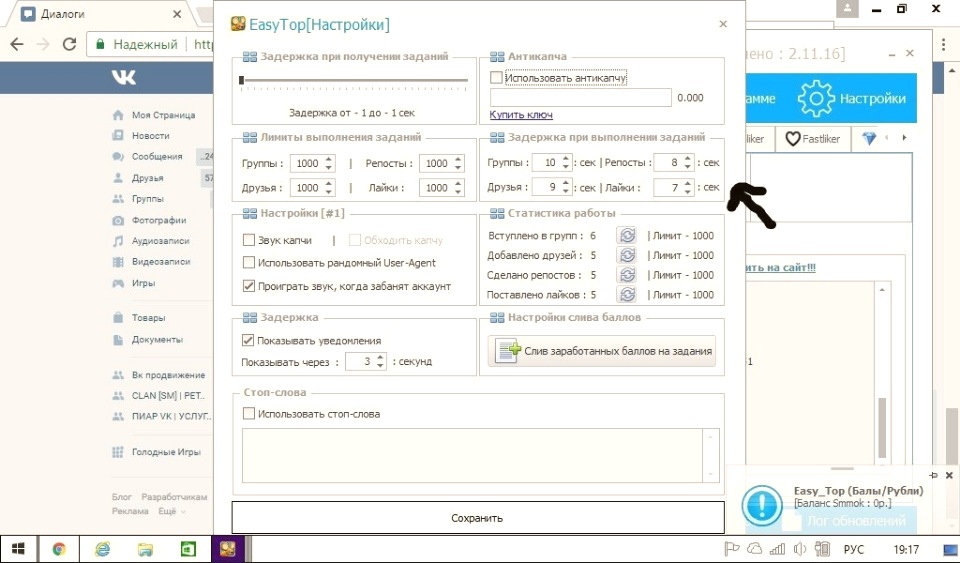Image resolution: width=960 pixels, height=563 pixels.
Task: Close the Easy_Top notification popup
Action: (949, 475)
